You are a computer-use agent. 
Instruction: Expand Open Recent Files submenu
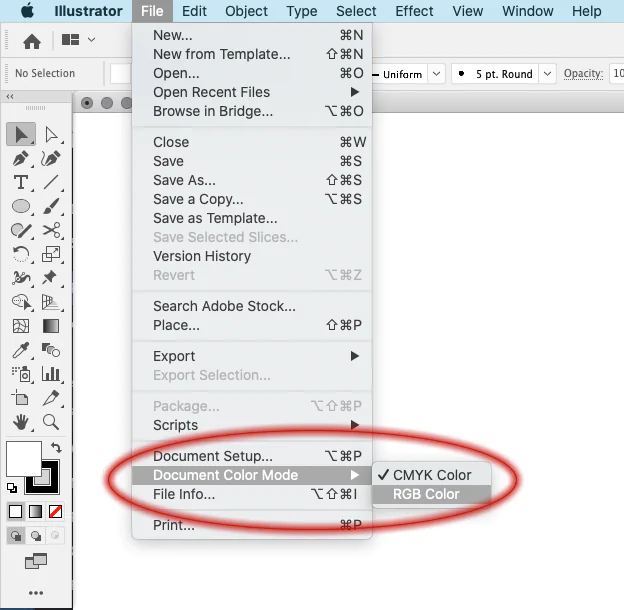click(252, 92)
